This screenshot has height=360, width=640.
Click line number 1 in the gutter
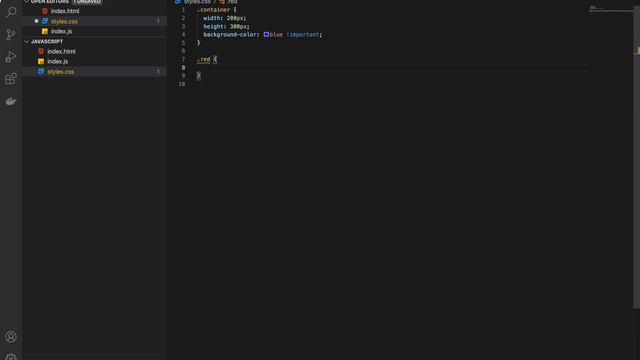click(183, 10)
